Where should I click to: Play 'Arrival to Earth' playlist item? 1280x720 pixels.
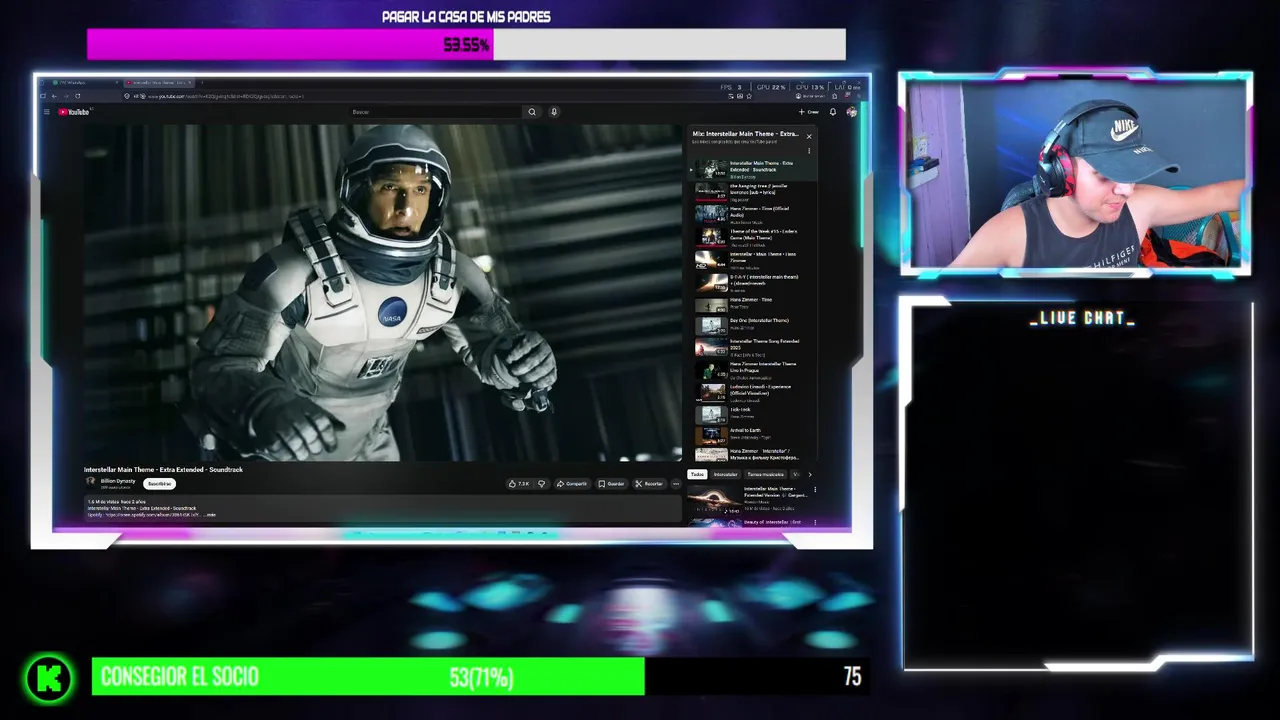[754, 436]
